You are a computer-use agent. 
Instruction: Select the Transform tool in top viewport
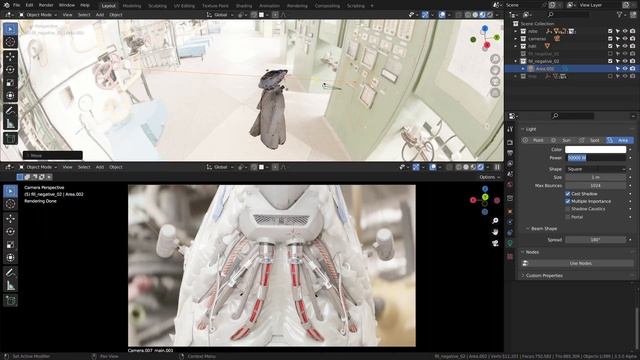(x=11, y=96)
